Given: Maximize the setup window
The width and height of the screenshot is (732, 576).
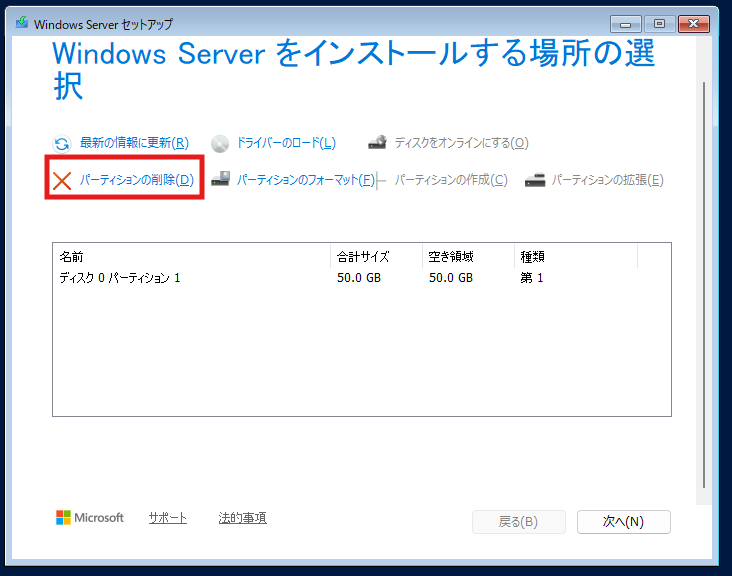Looking at the screenshot, I should 659,24.
